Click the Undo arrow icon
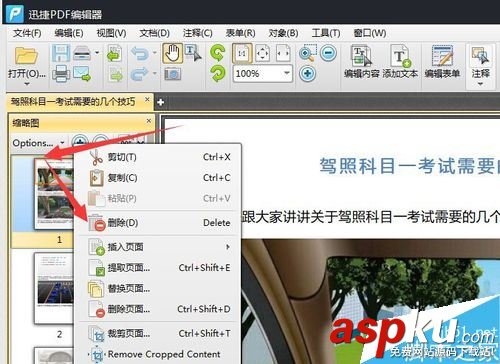The height and width of the screenshot is (364, 500). coord(140,53)
